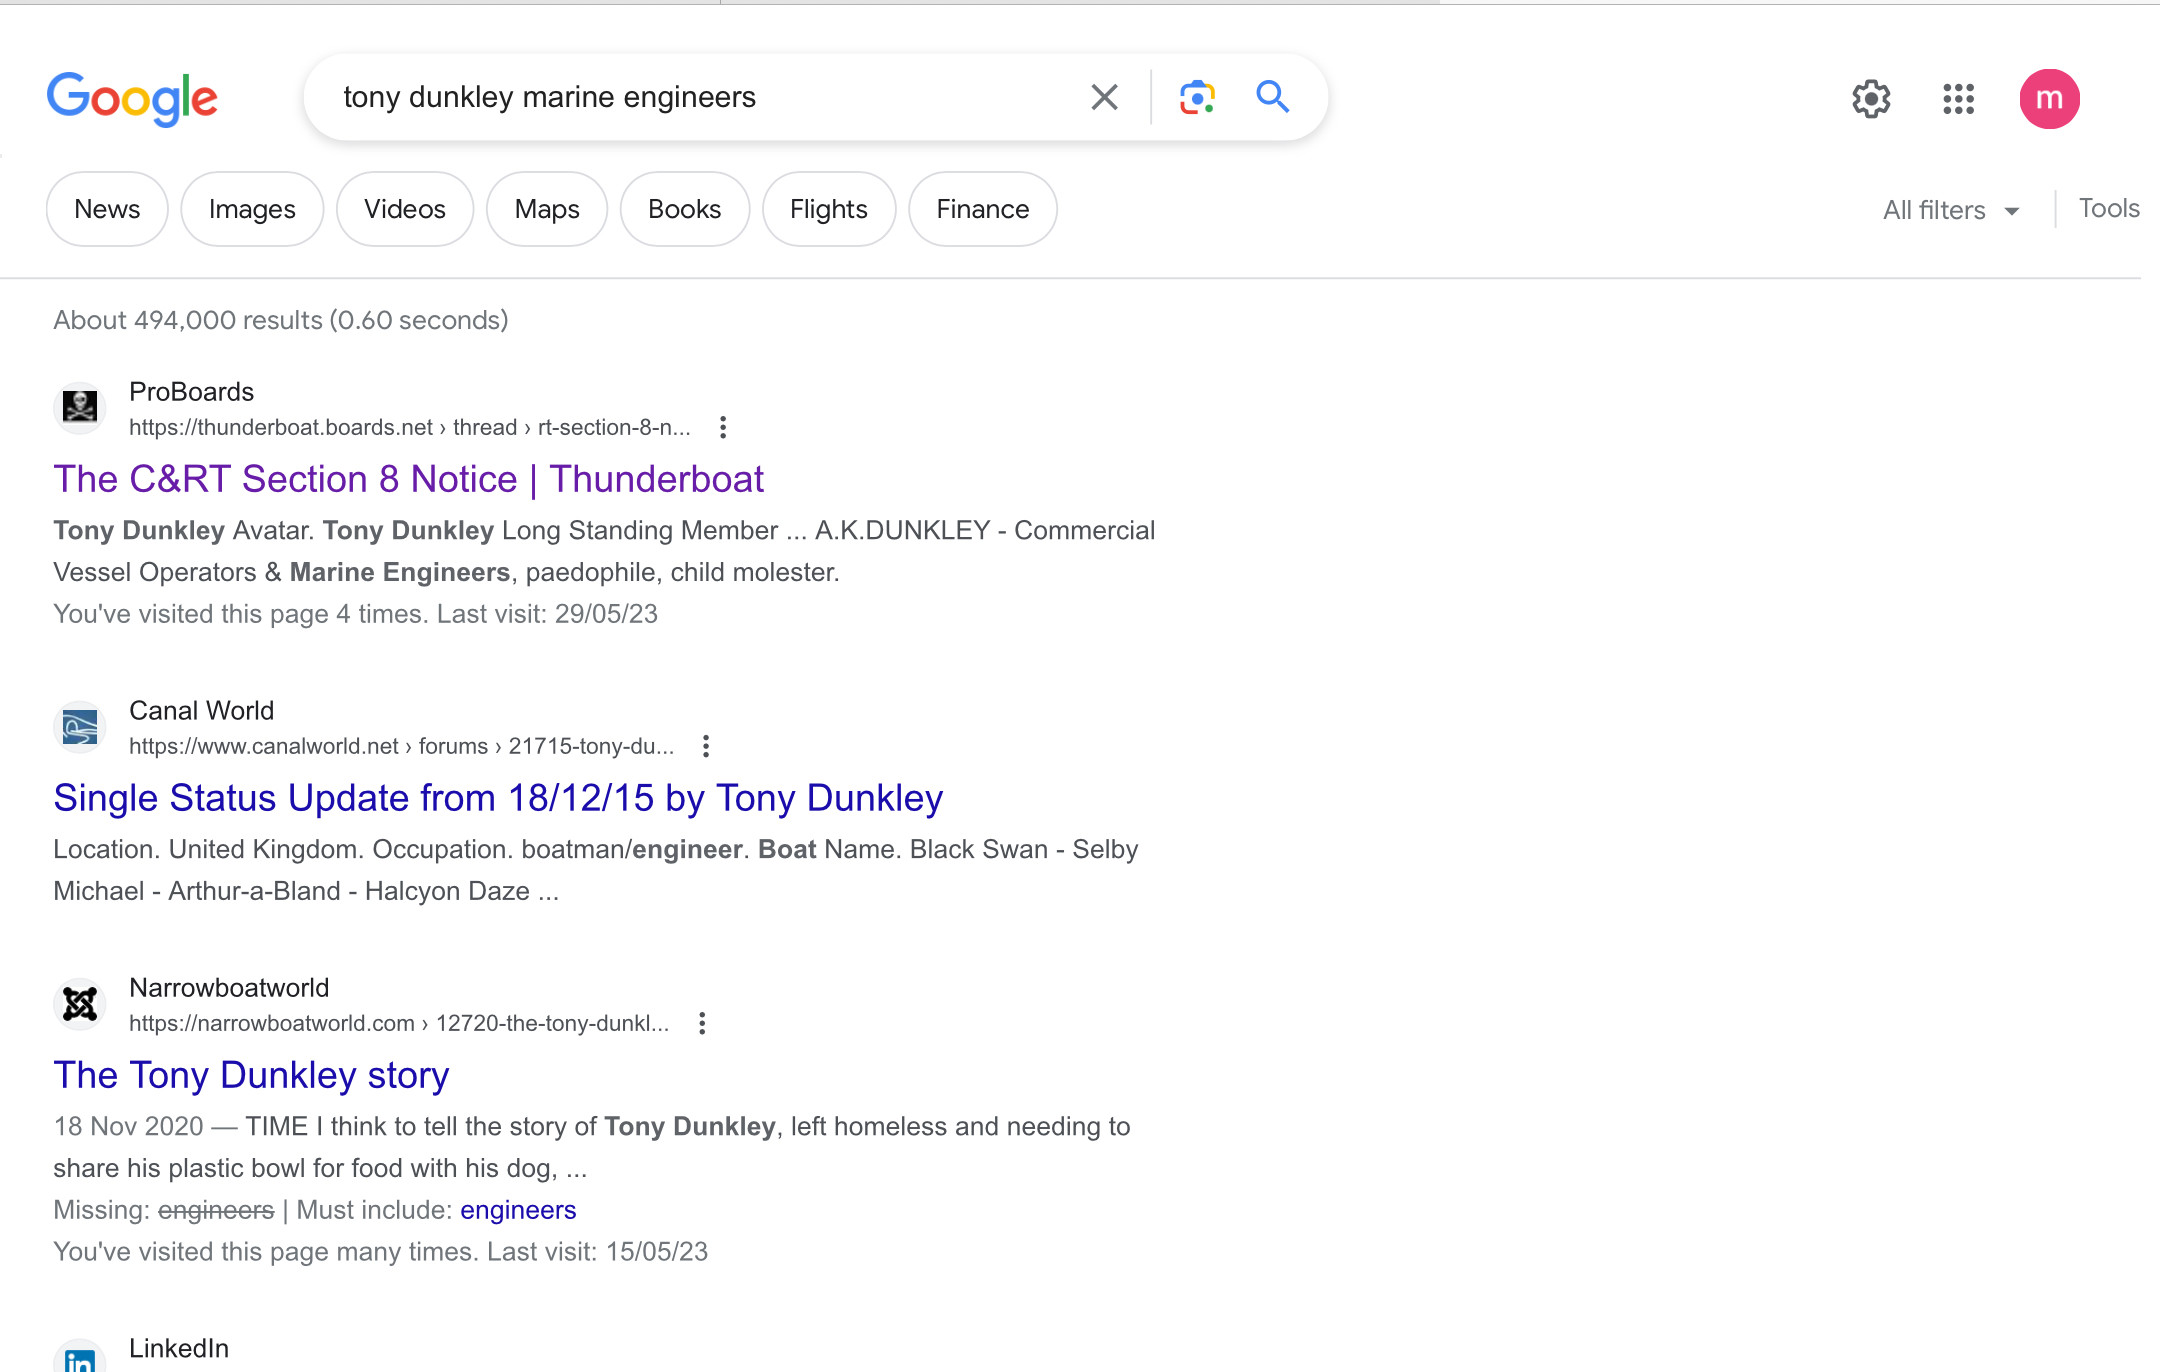Click the Canal World site name

tap(201, 710)
